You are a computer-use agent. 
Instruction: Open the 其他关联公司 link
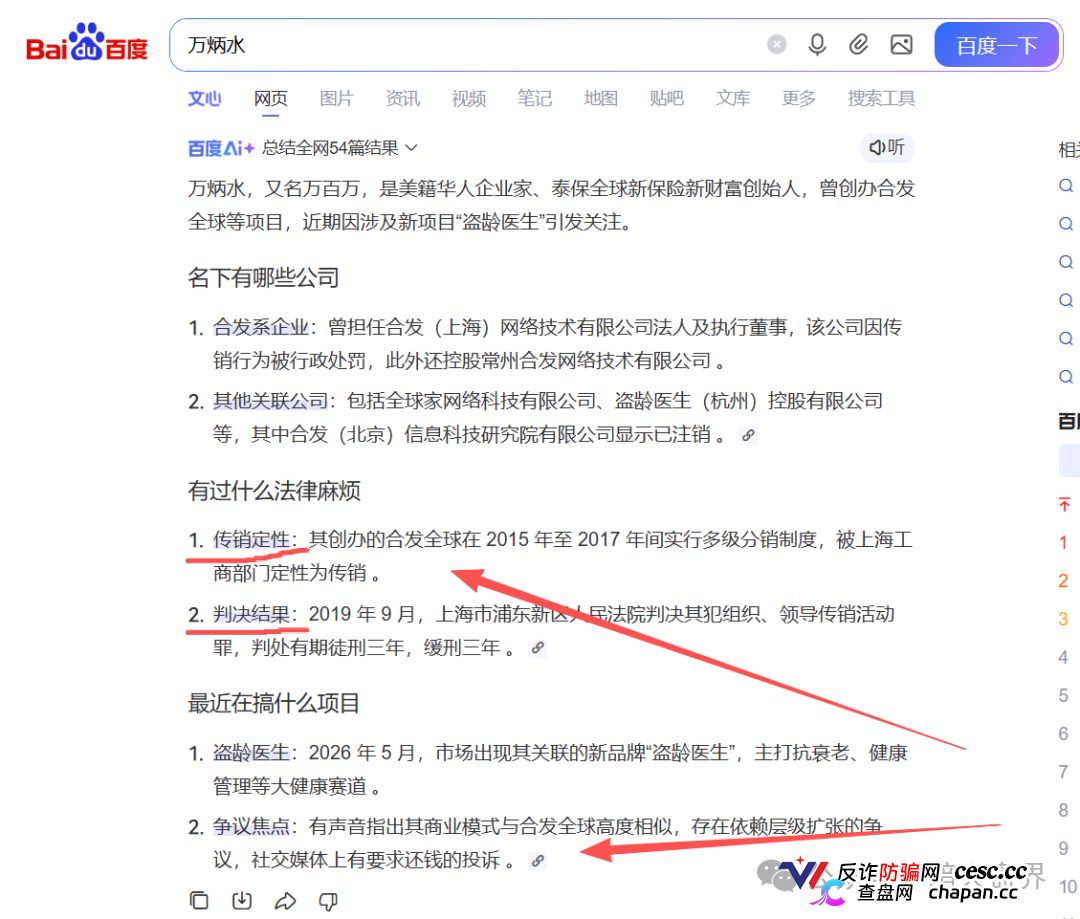270,401
